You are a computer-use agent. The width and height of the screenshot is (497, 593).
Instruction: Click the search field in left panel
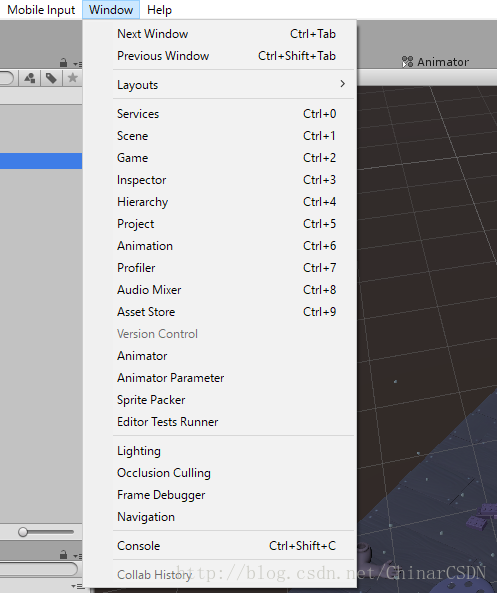[x=7, y=78]
